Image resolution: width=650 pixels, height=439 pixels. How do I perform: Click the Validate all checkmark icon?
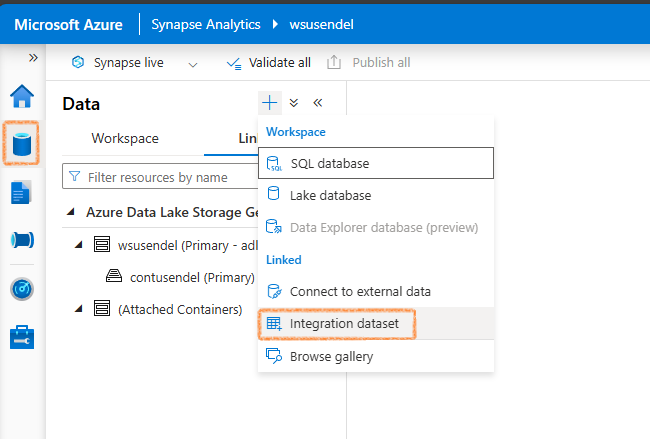[234, 63]
